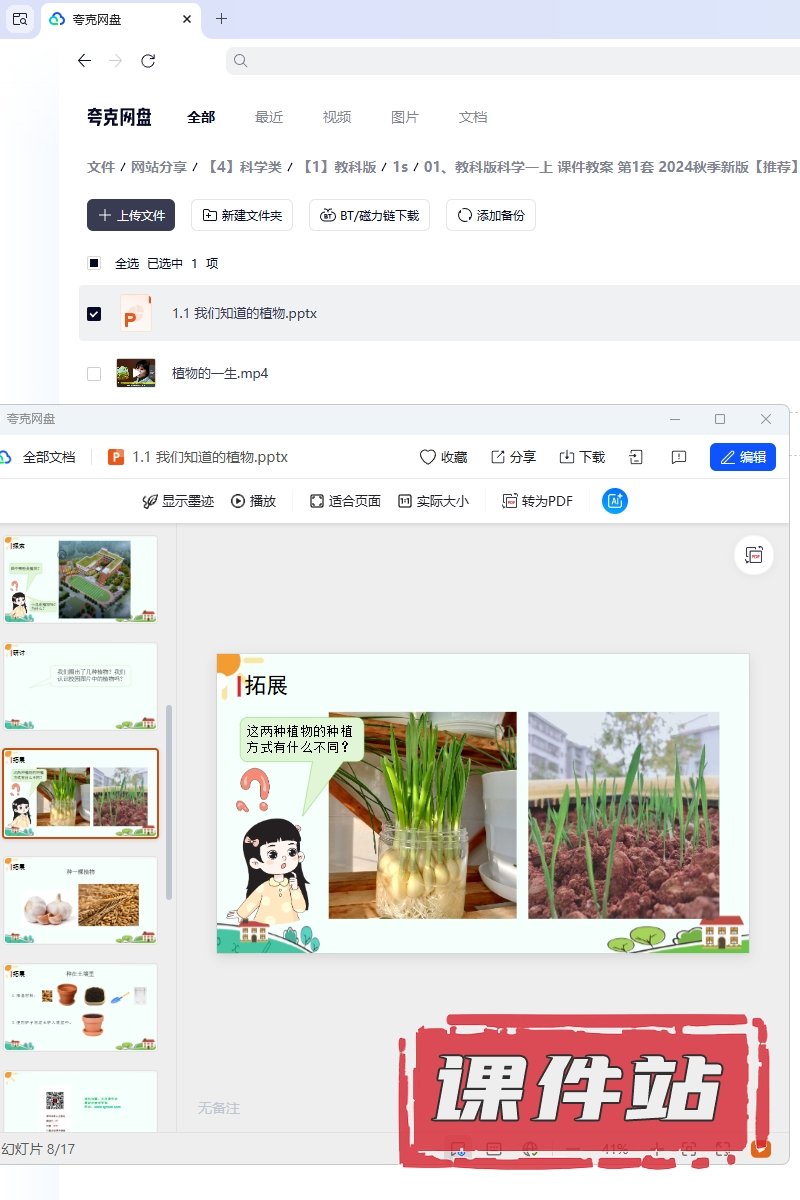Viewport: 800px width, 1200px height.
Task: Click 适合页面 fit page option
Action: [345, 501]
